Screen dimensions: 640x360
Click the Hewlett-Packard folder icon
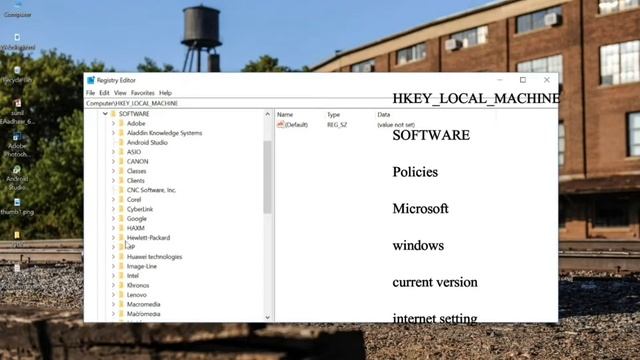tap(121, 237)
